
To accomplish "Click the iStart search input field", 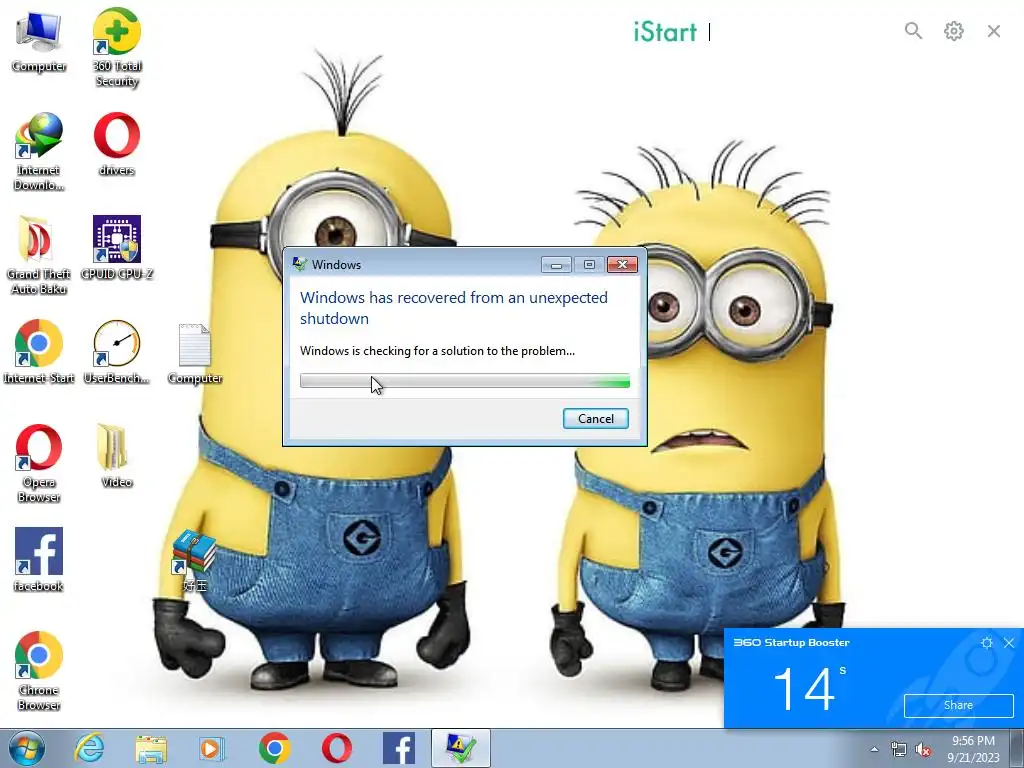I will (x=800, y=31).
